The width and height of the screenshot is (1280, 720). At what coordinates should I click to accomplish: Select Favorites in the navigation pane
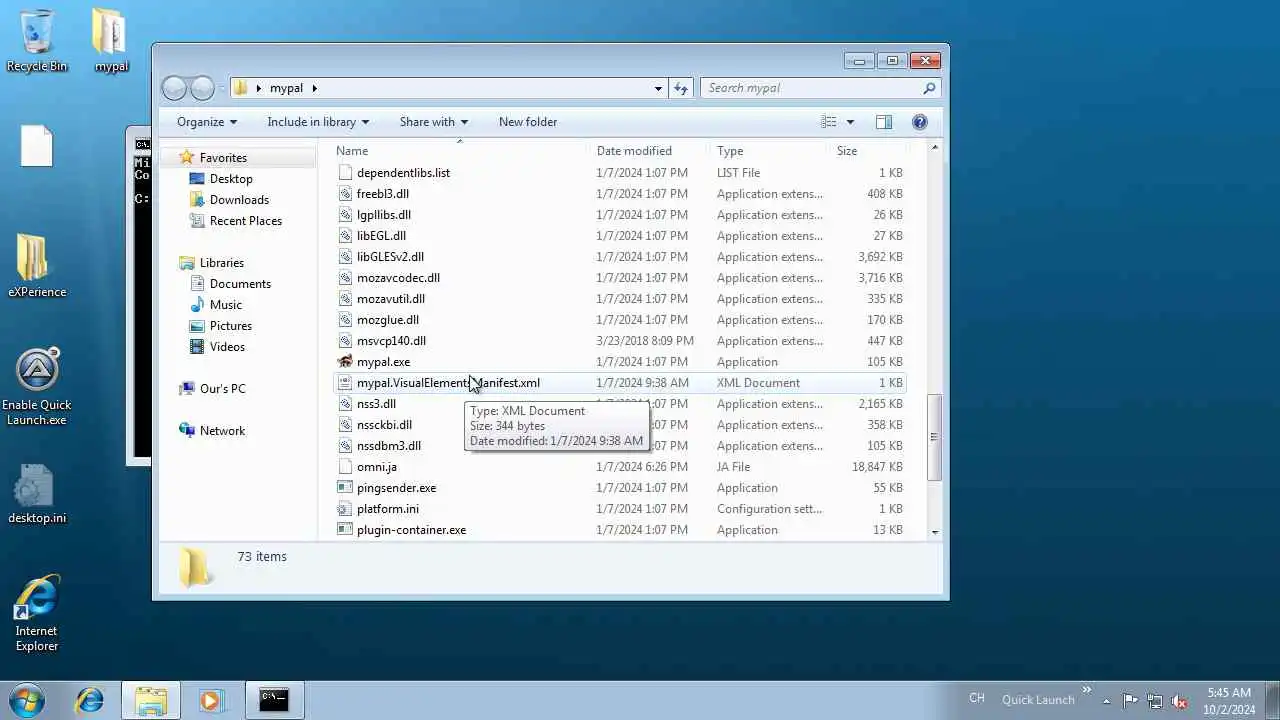tap(223, 158)
